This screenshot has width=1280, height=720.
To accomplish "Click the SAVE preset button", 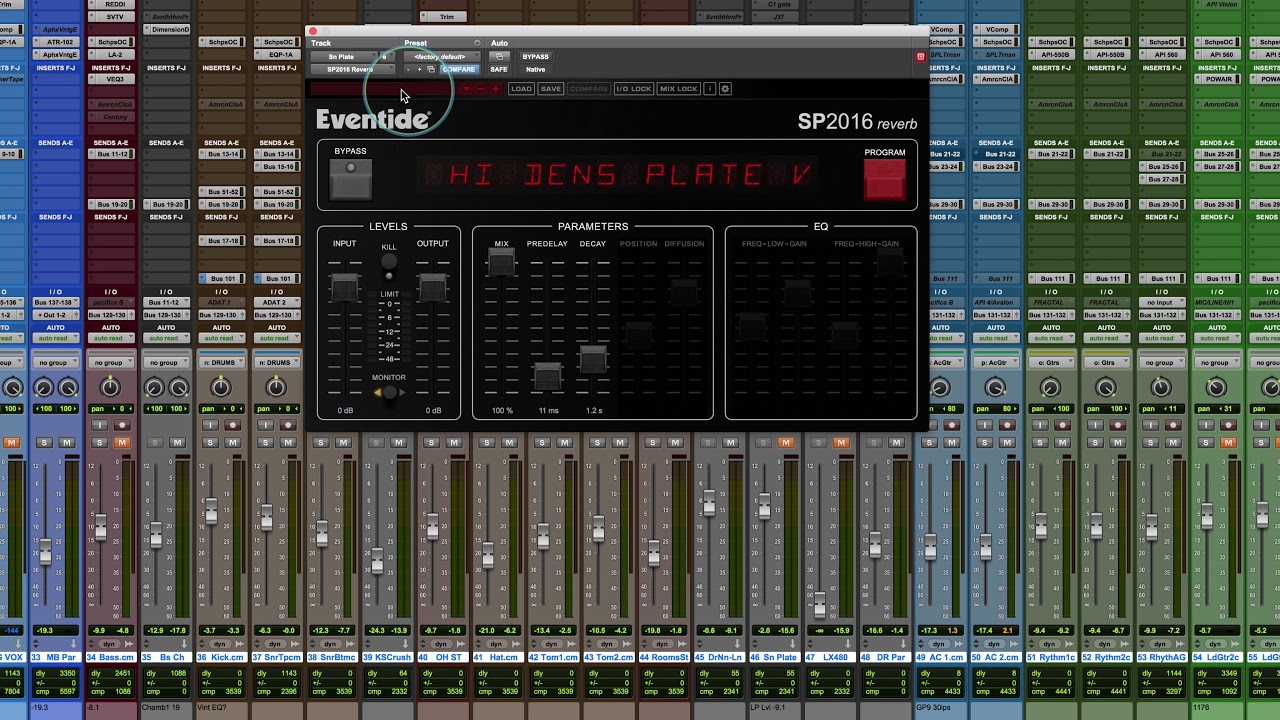I will point(551,89).
